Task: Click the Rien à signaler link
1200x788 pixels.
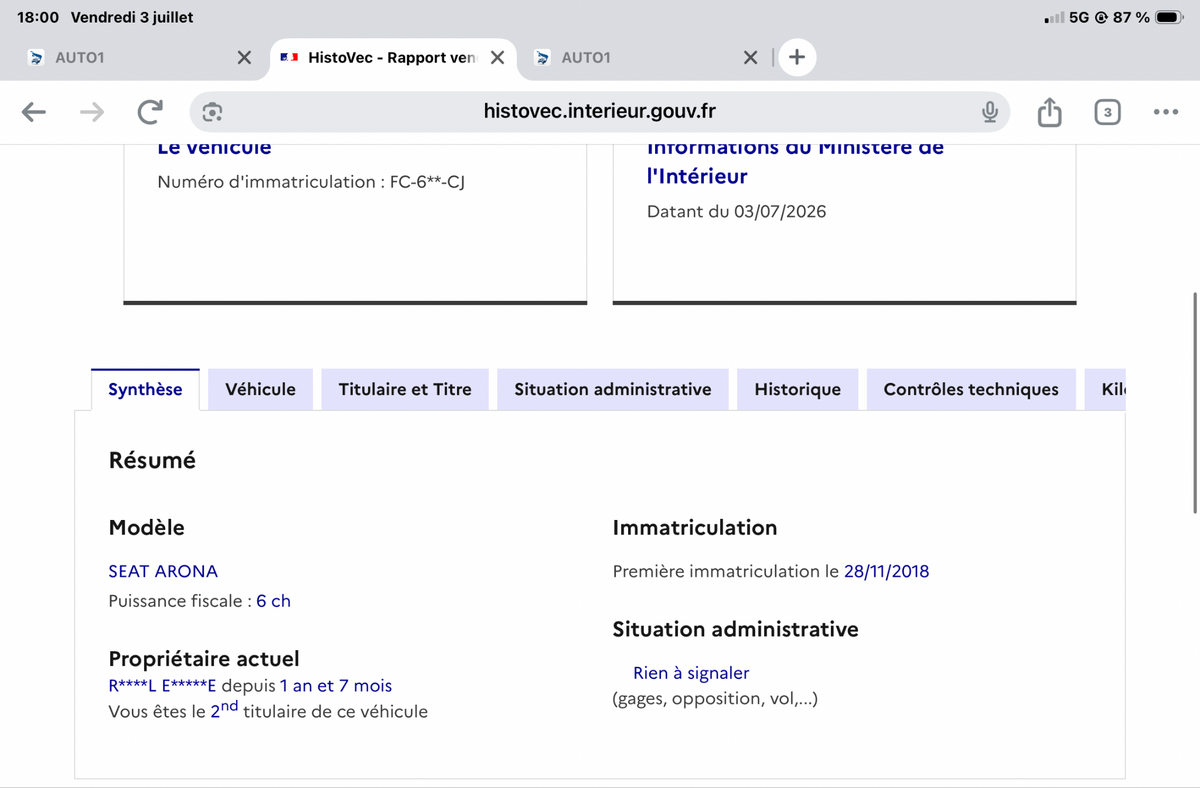Action: 691,673
